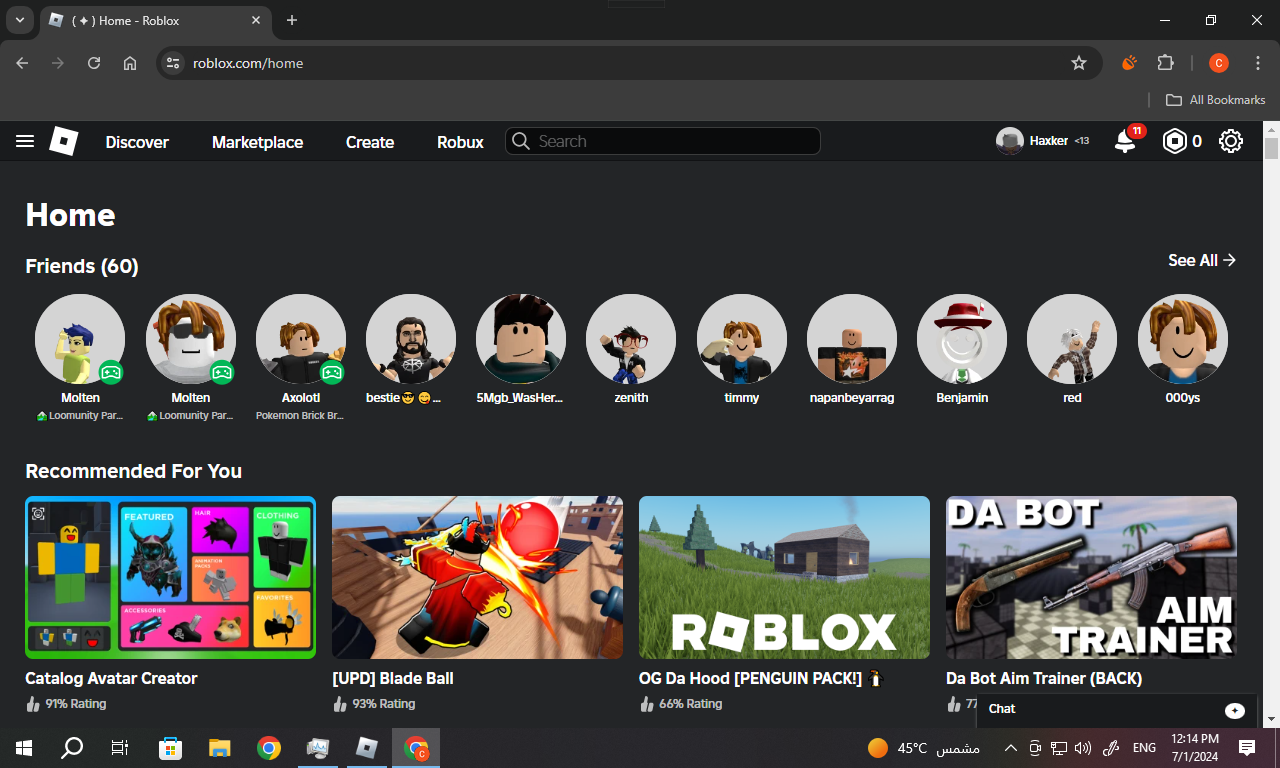This screenshot has height=768, width=1280.
Task: Click the volume speaker tray icon
Action: tap(1084, 748)
